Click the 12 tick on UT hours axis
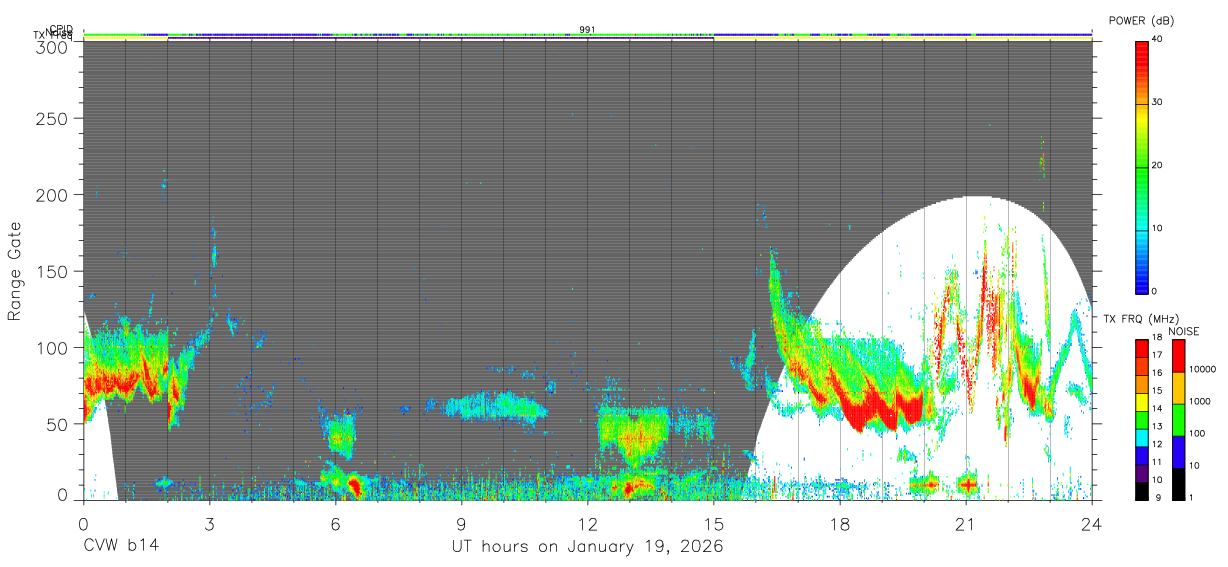 click(x=588, y=522)
